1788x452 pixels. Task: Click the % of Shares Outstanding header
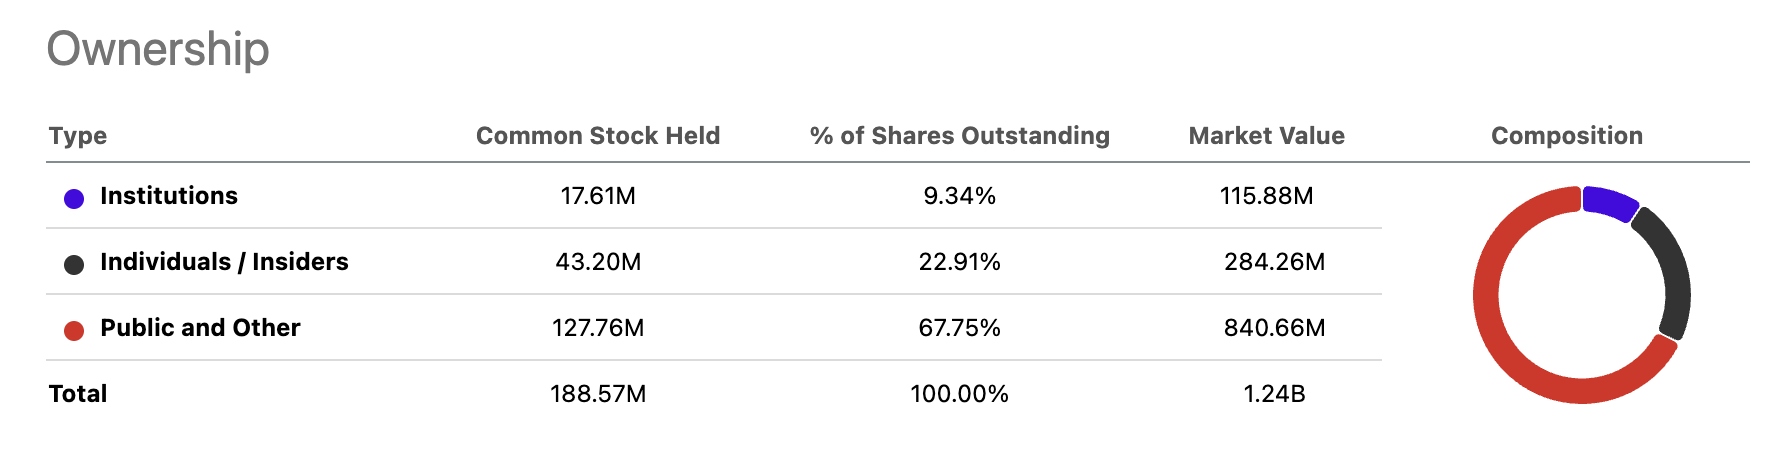coord(960,136)
